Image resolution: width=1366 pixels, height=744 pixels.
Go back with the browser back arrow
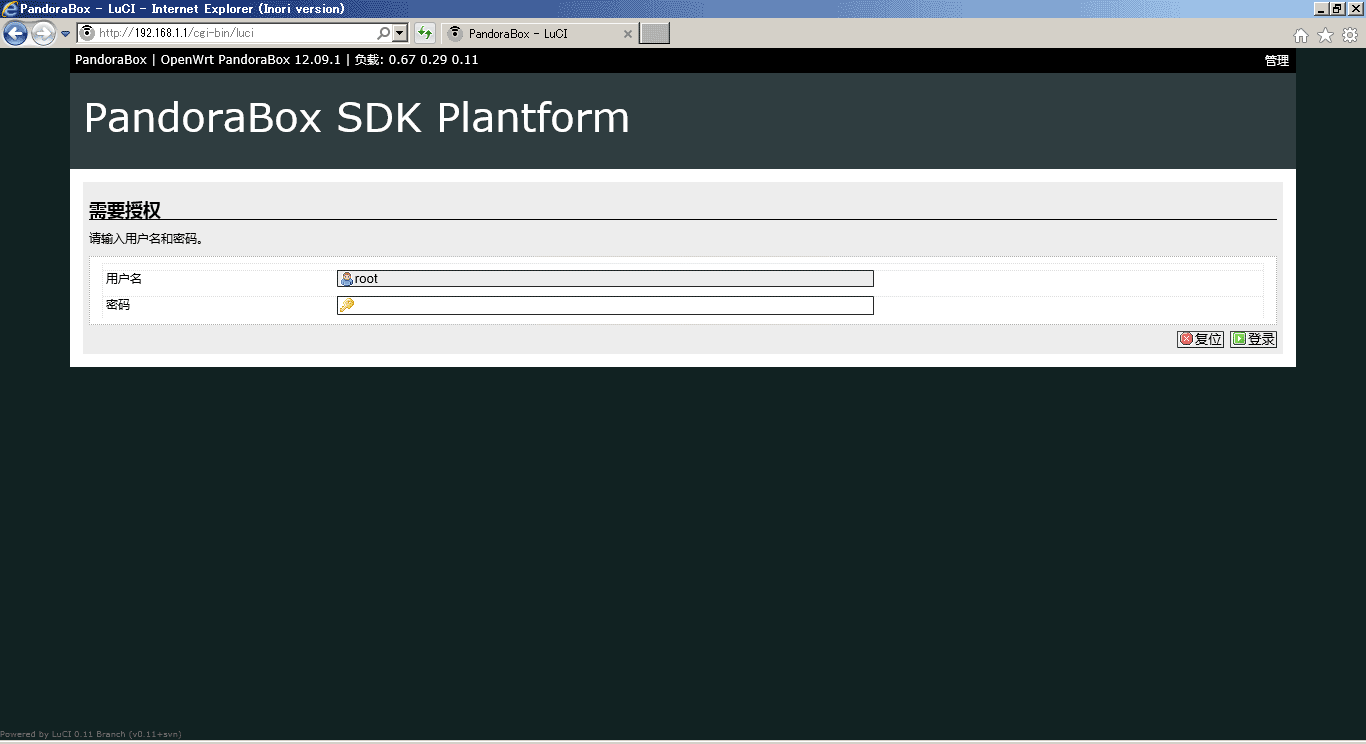tap(15, 34)
